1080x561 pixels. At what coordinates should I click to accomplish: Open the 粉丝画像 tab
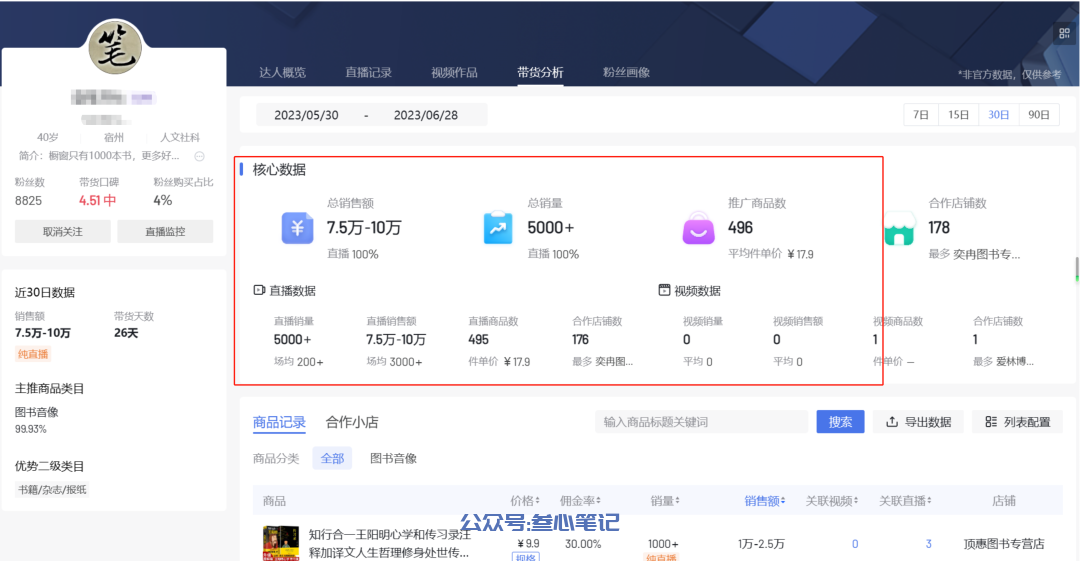[x=627, y=72]
